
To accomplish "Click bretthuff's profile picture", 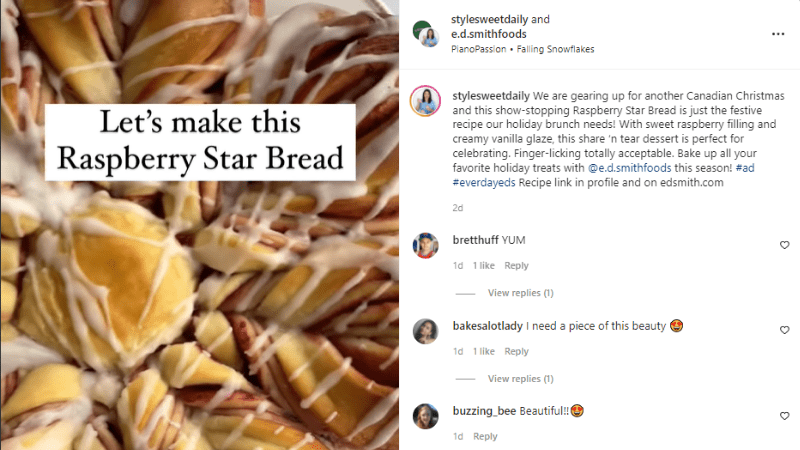I will coord(426,245).
